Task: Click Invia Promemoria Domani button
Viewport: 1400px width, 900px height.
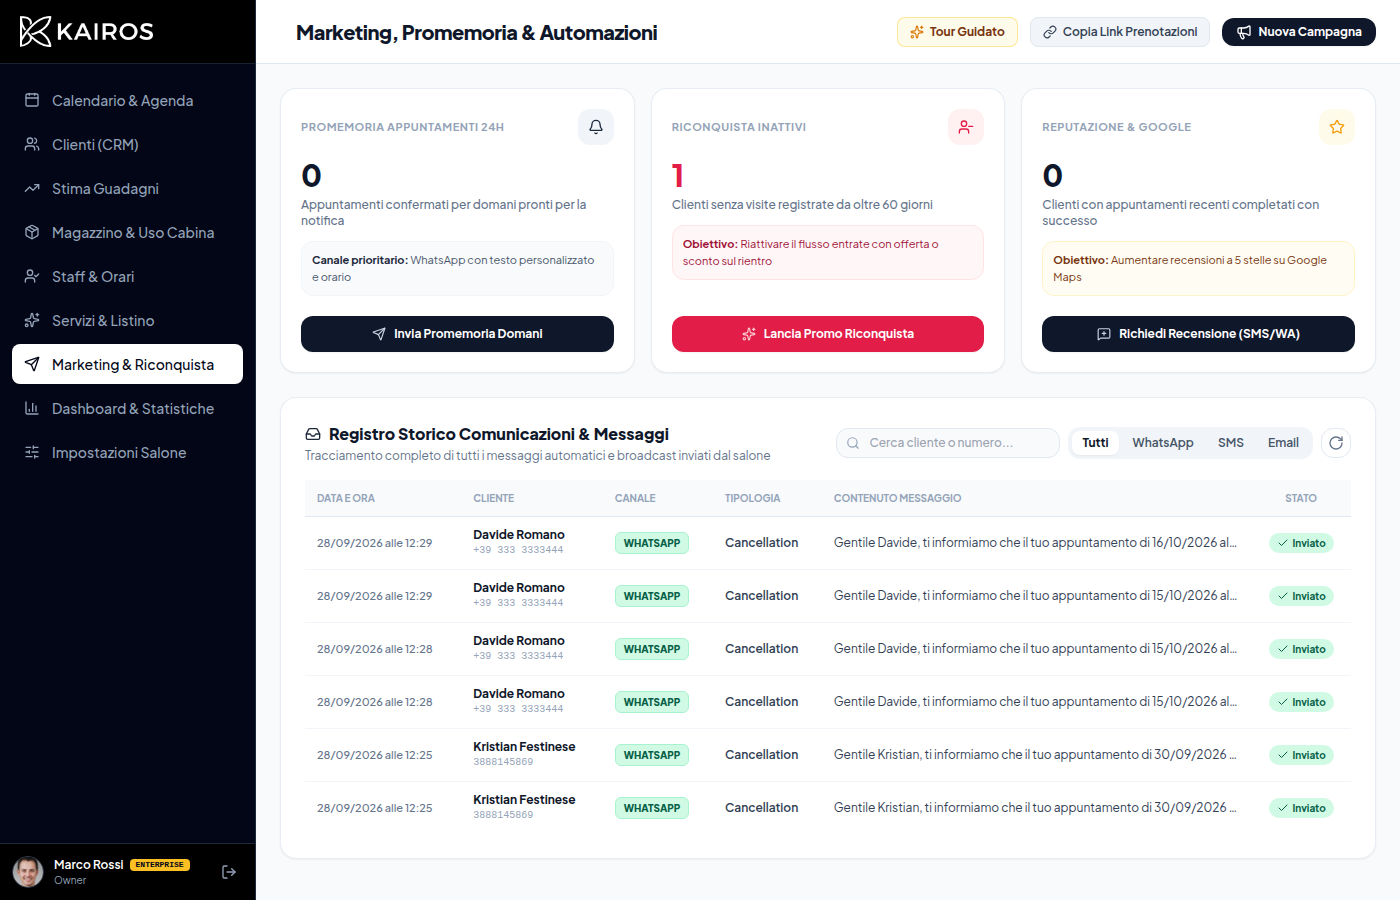Action: click(x=457, y=334)
